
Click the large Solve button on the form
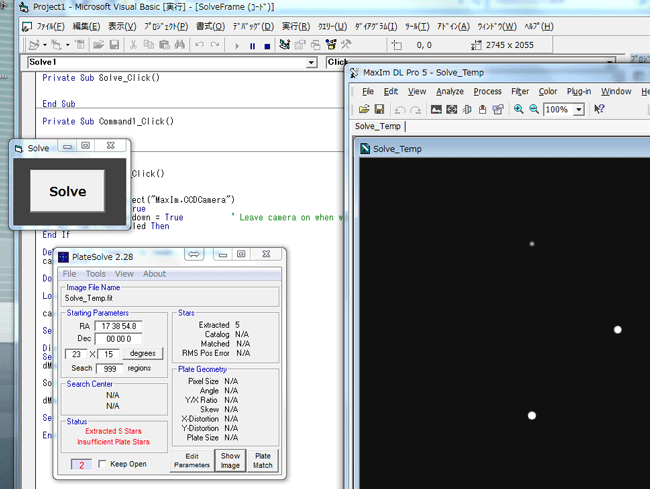click(68, 191)
